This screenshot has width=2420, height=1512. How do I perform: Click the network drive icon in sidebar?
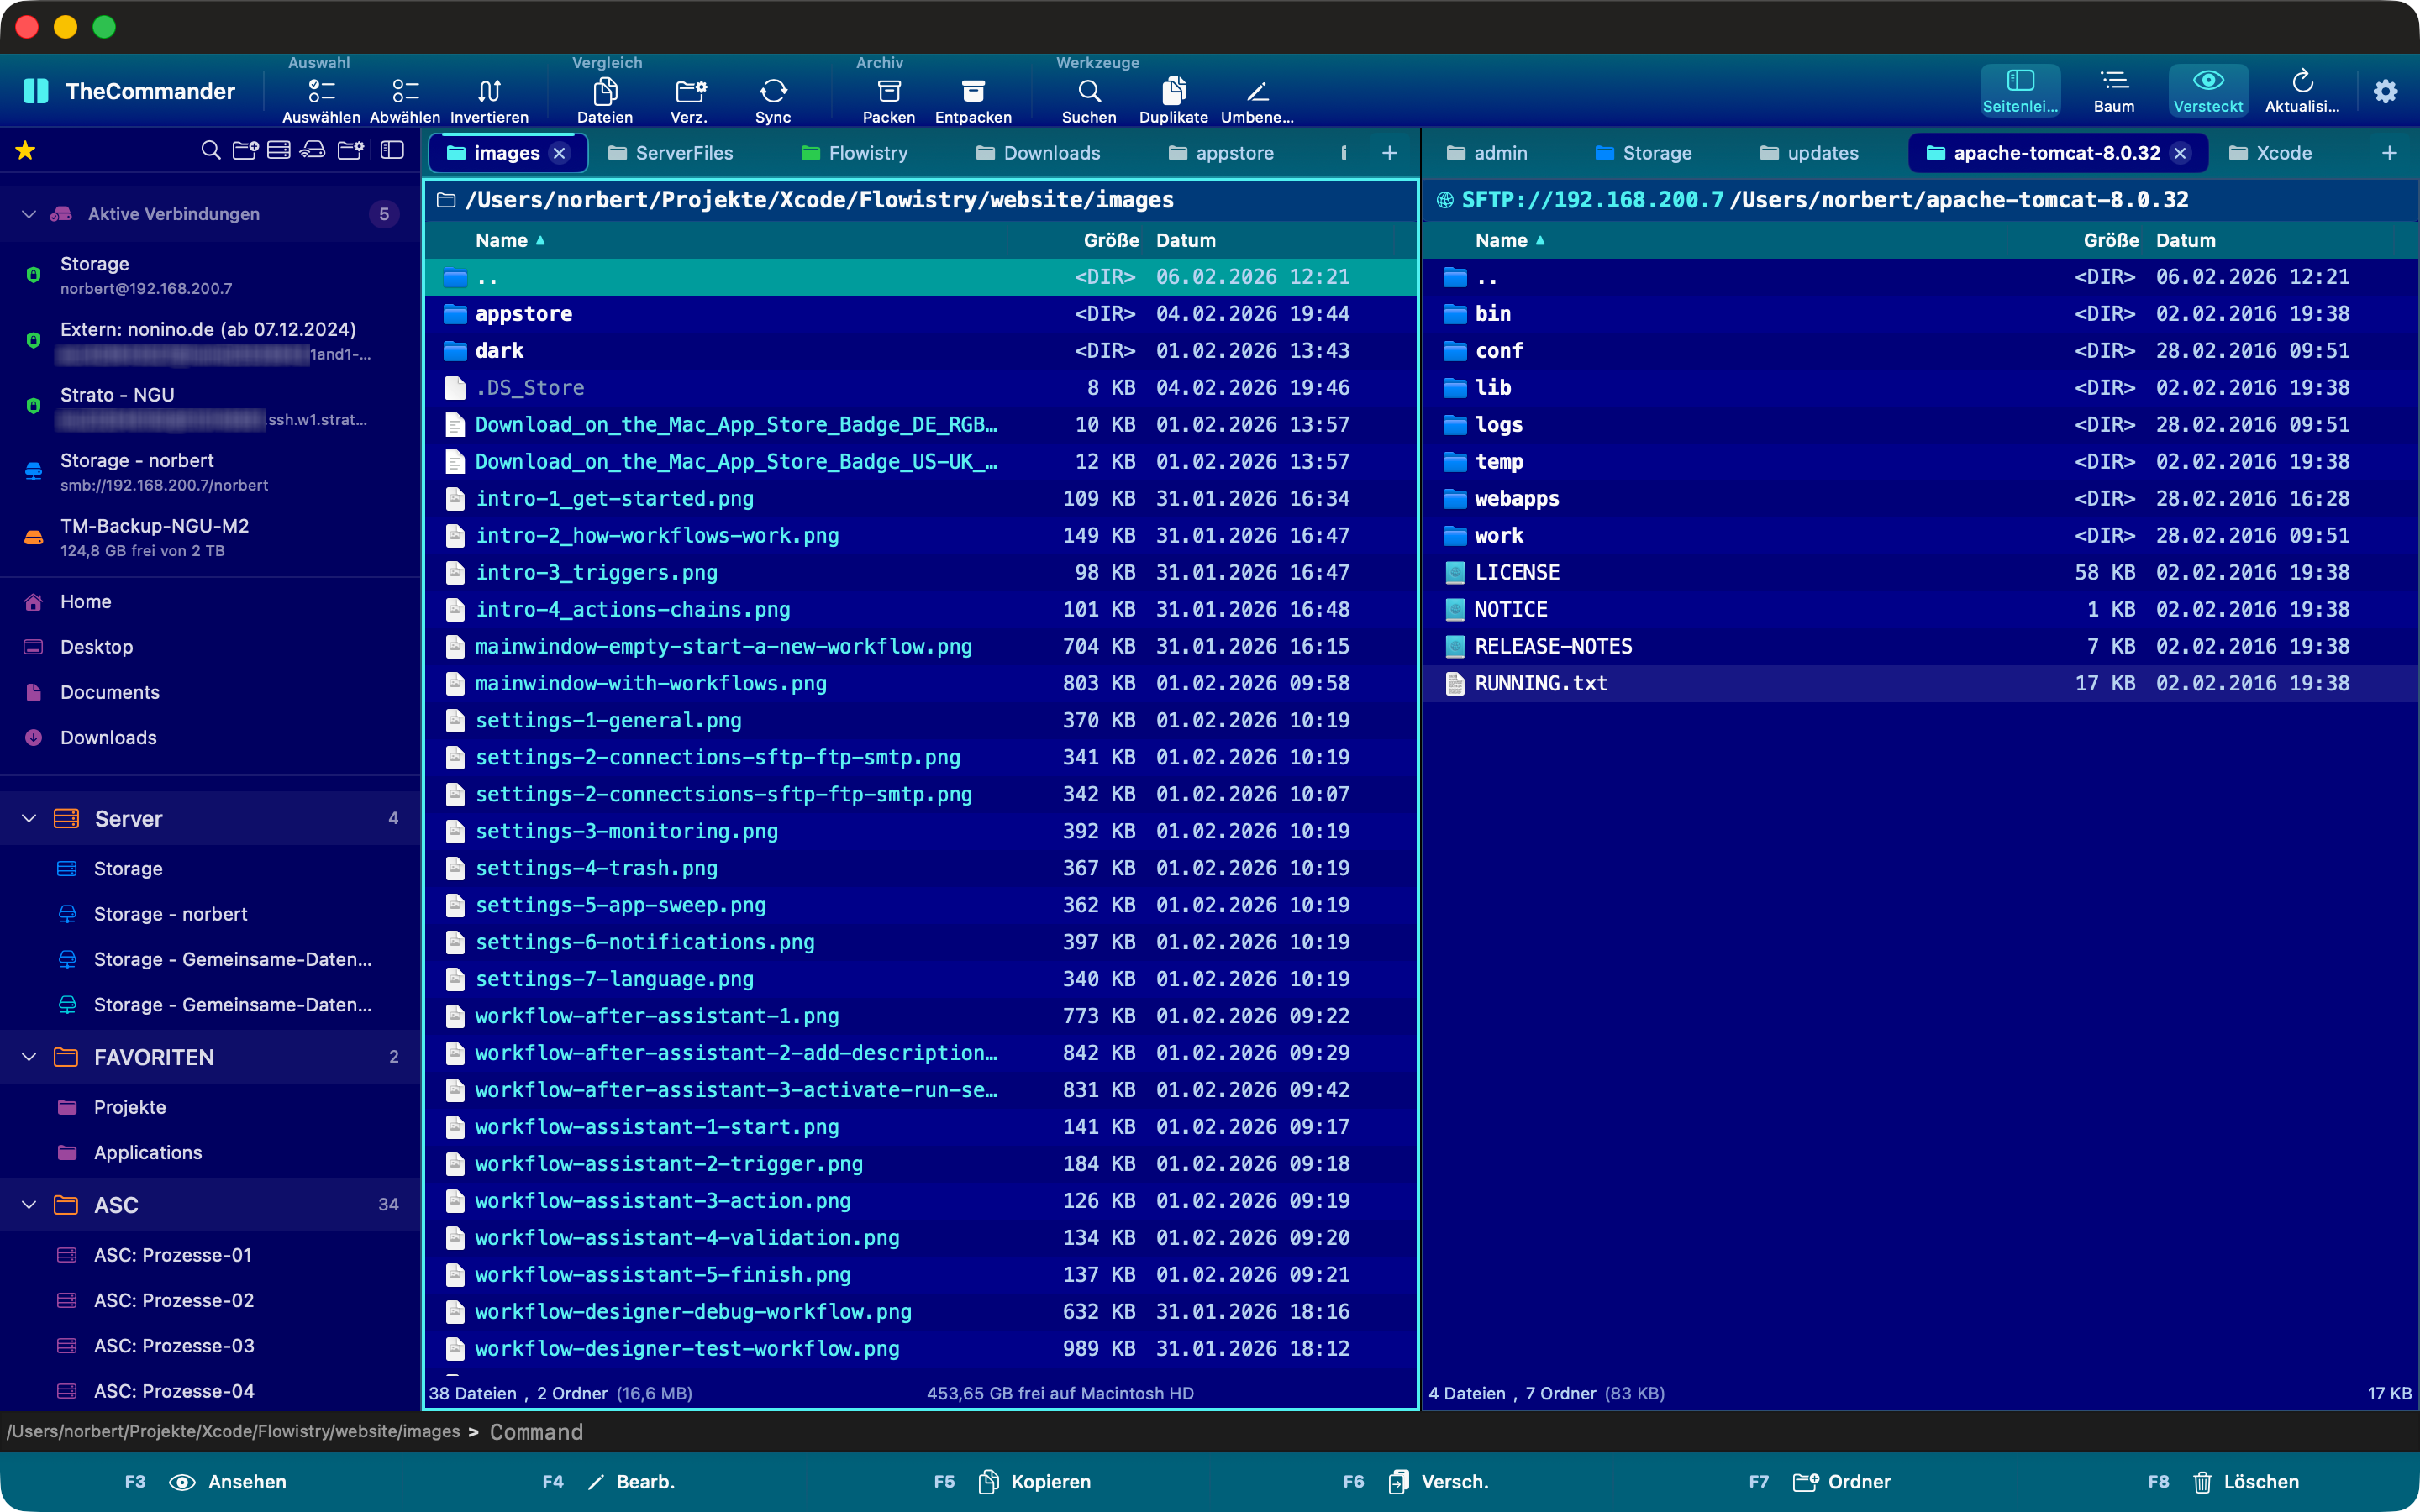(313, 151)
